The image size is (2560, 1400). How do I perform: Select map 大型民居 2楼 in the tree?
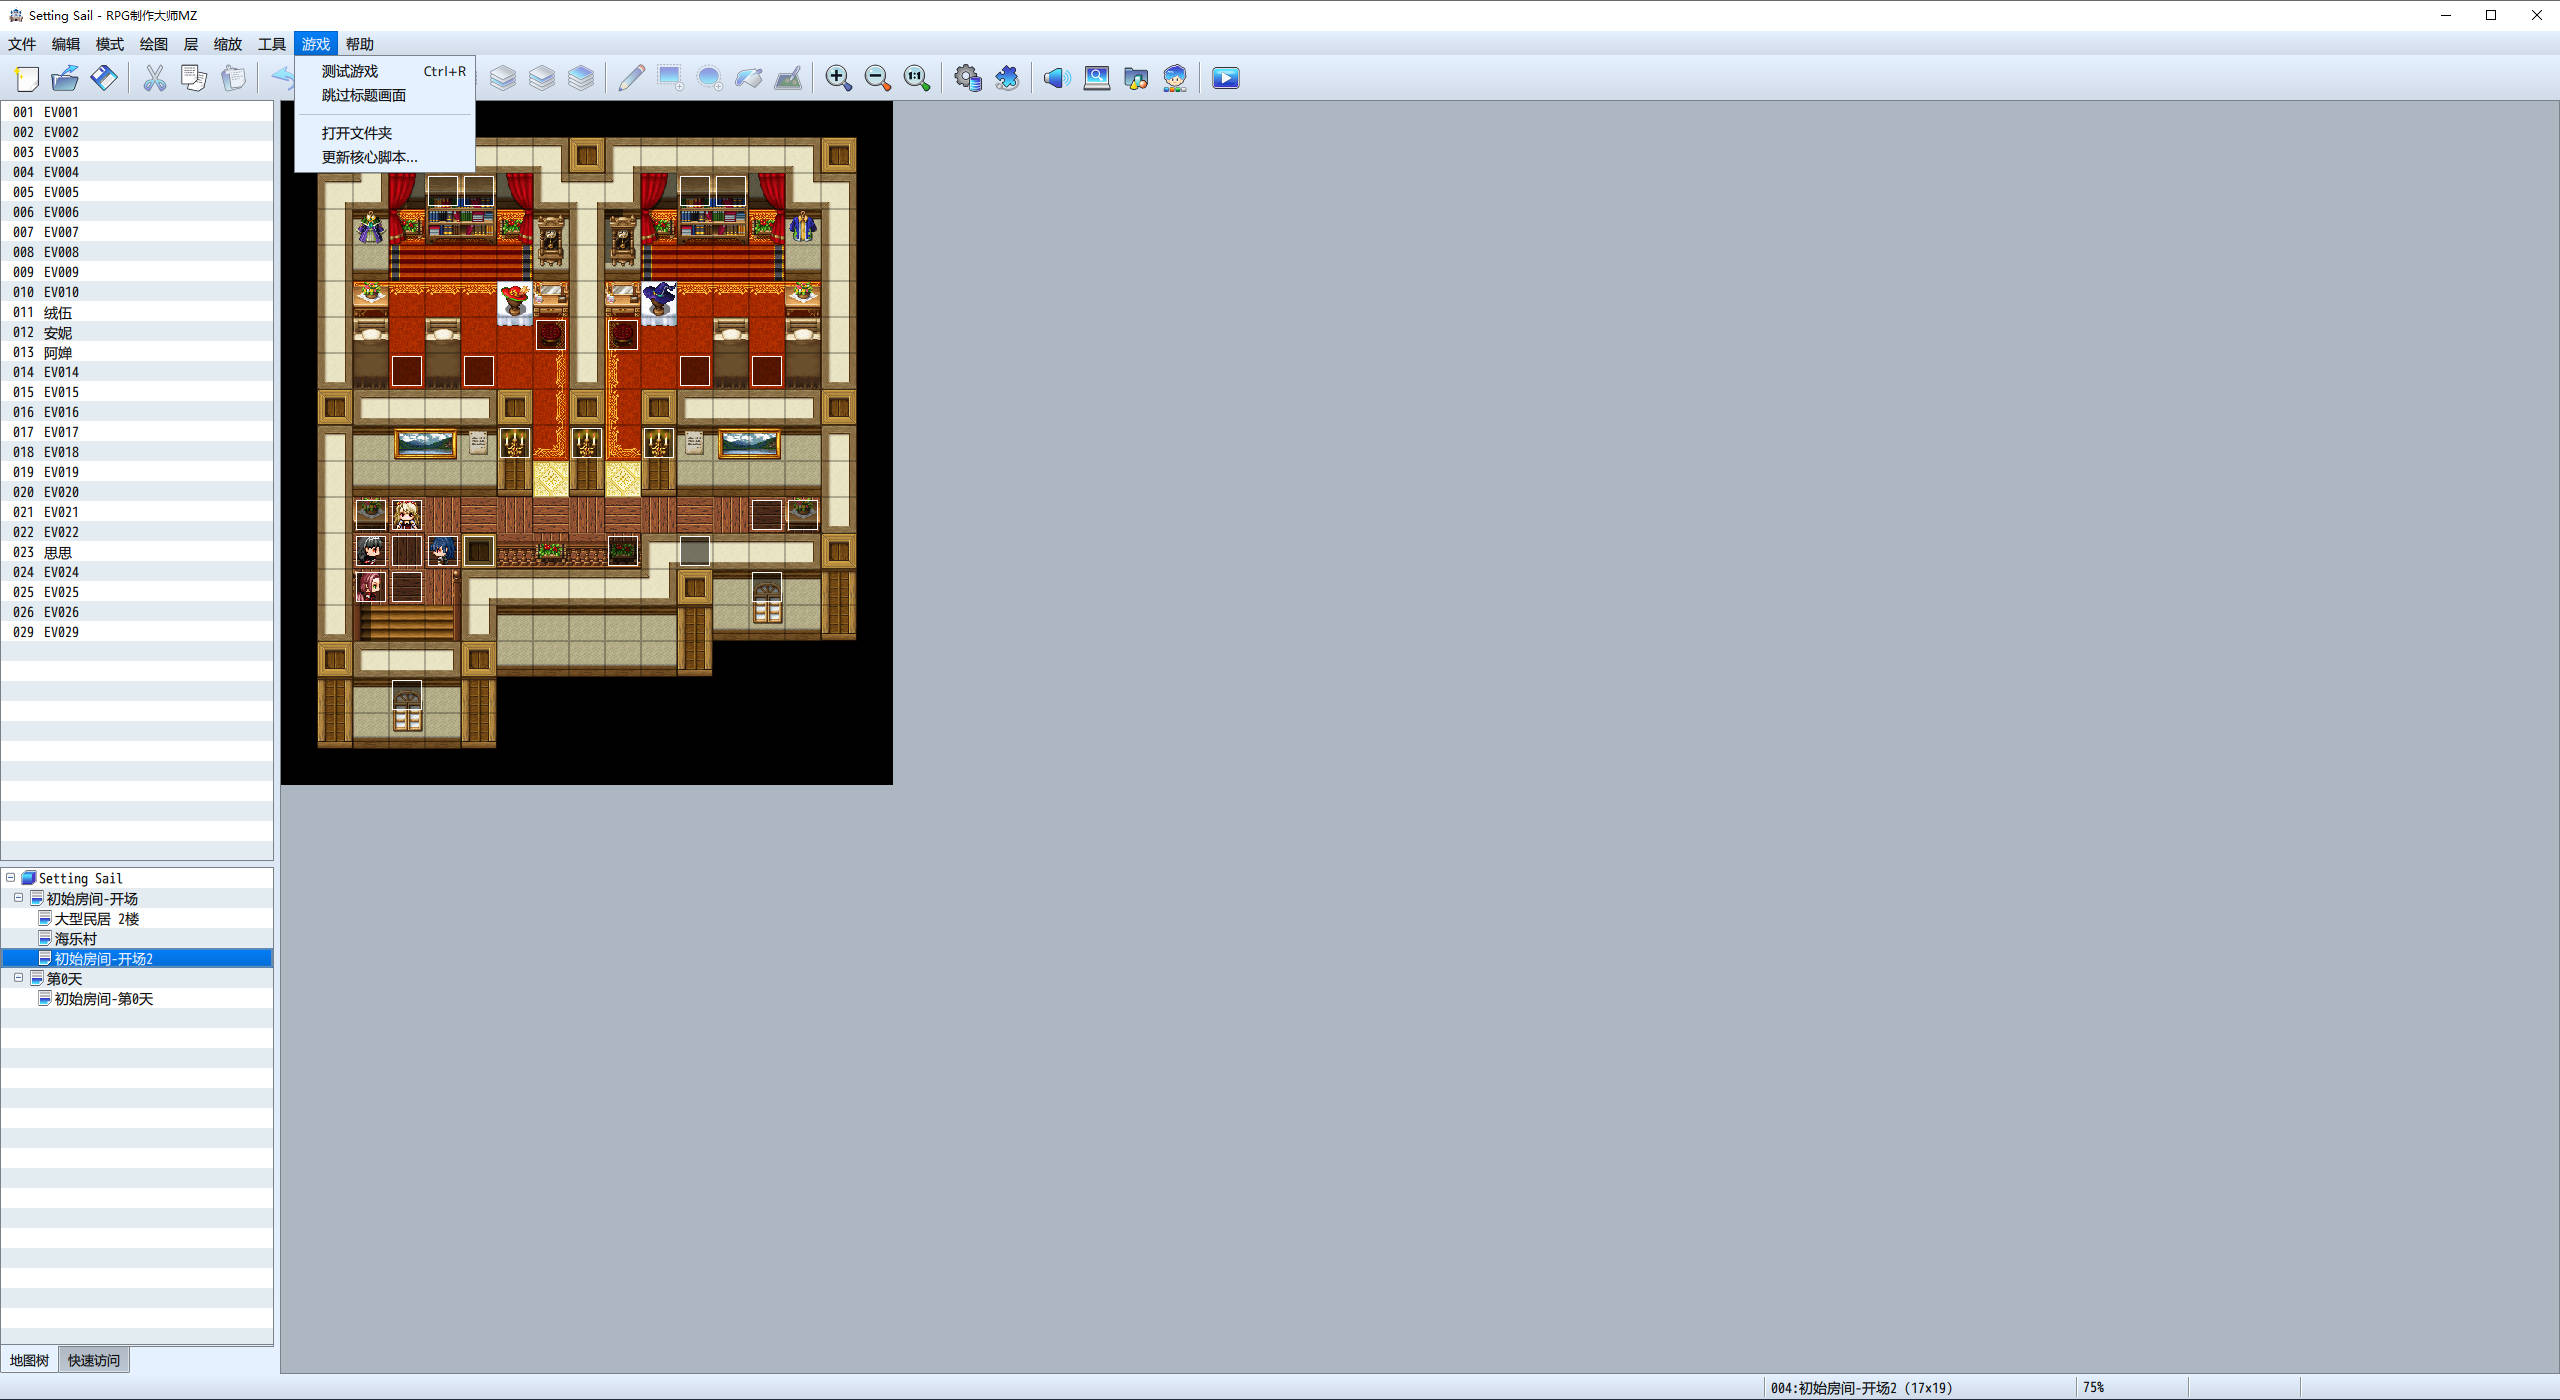(x=137, y=918)
